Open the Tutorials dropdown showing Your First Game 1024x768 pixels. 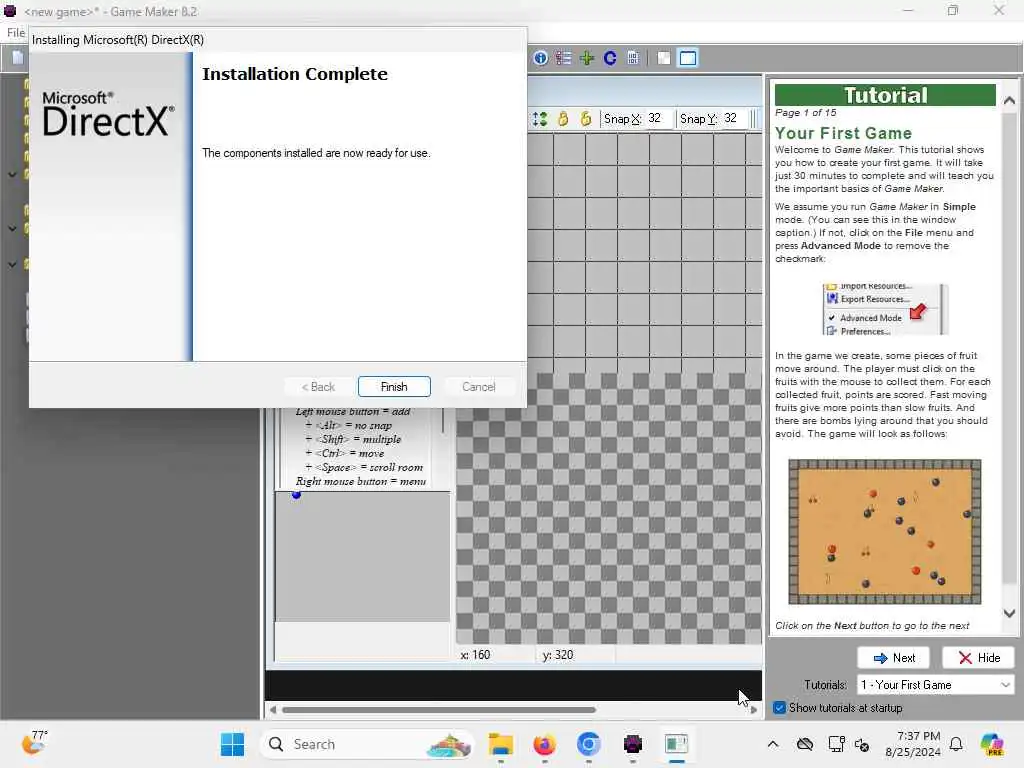pos(935,684)
